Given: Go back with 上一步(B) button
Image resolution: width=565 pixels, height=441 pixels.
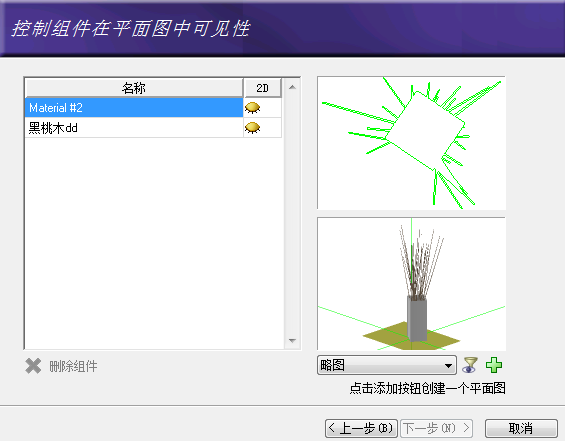Looking at the screenshot, I should pos(361,428).
